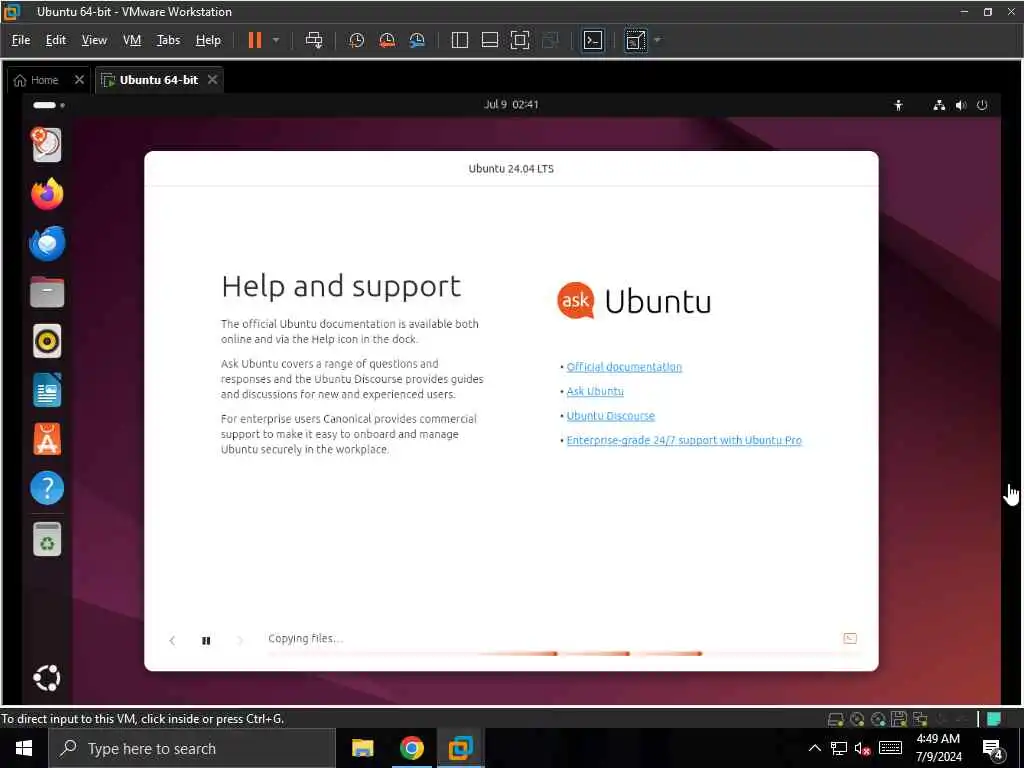1024x768 pixels.
Task: Open the Edit menu
Action: [x=56, y=40]
